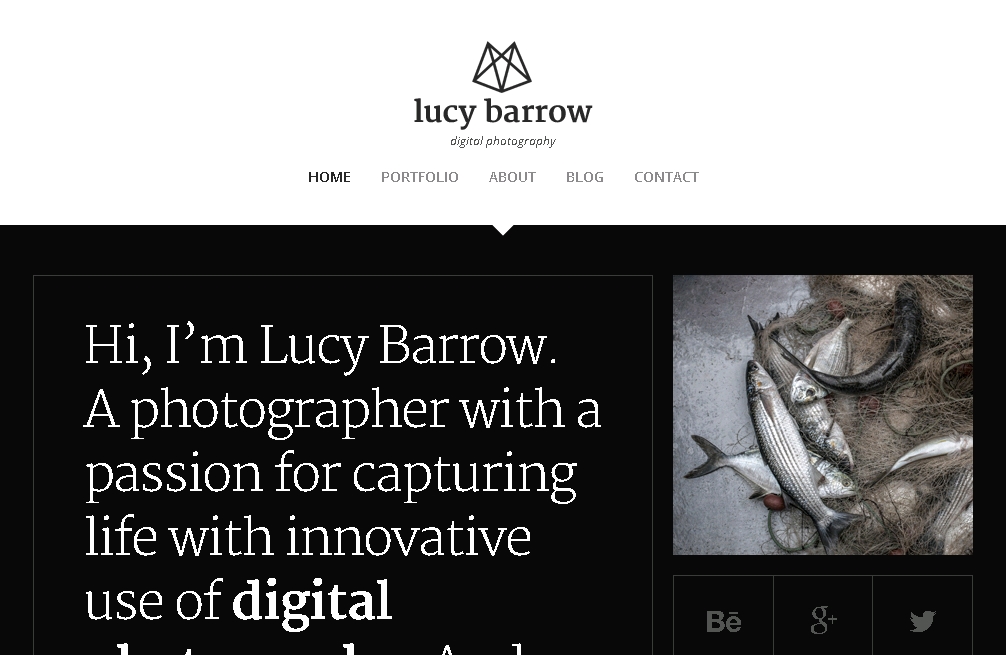
Task: Open the Google Plus social icon
Action: 823,620
